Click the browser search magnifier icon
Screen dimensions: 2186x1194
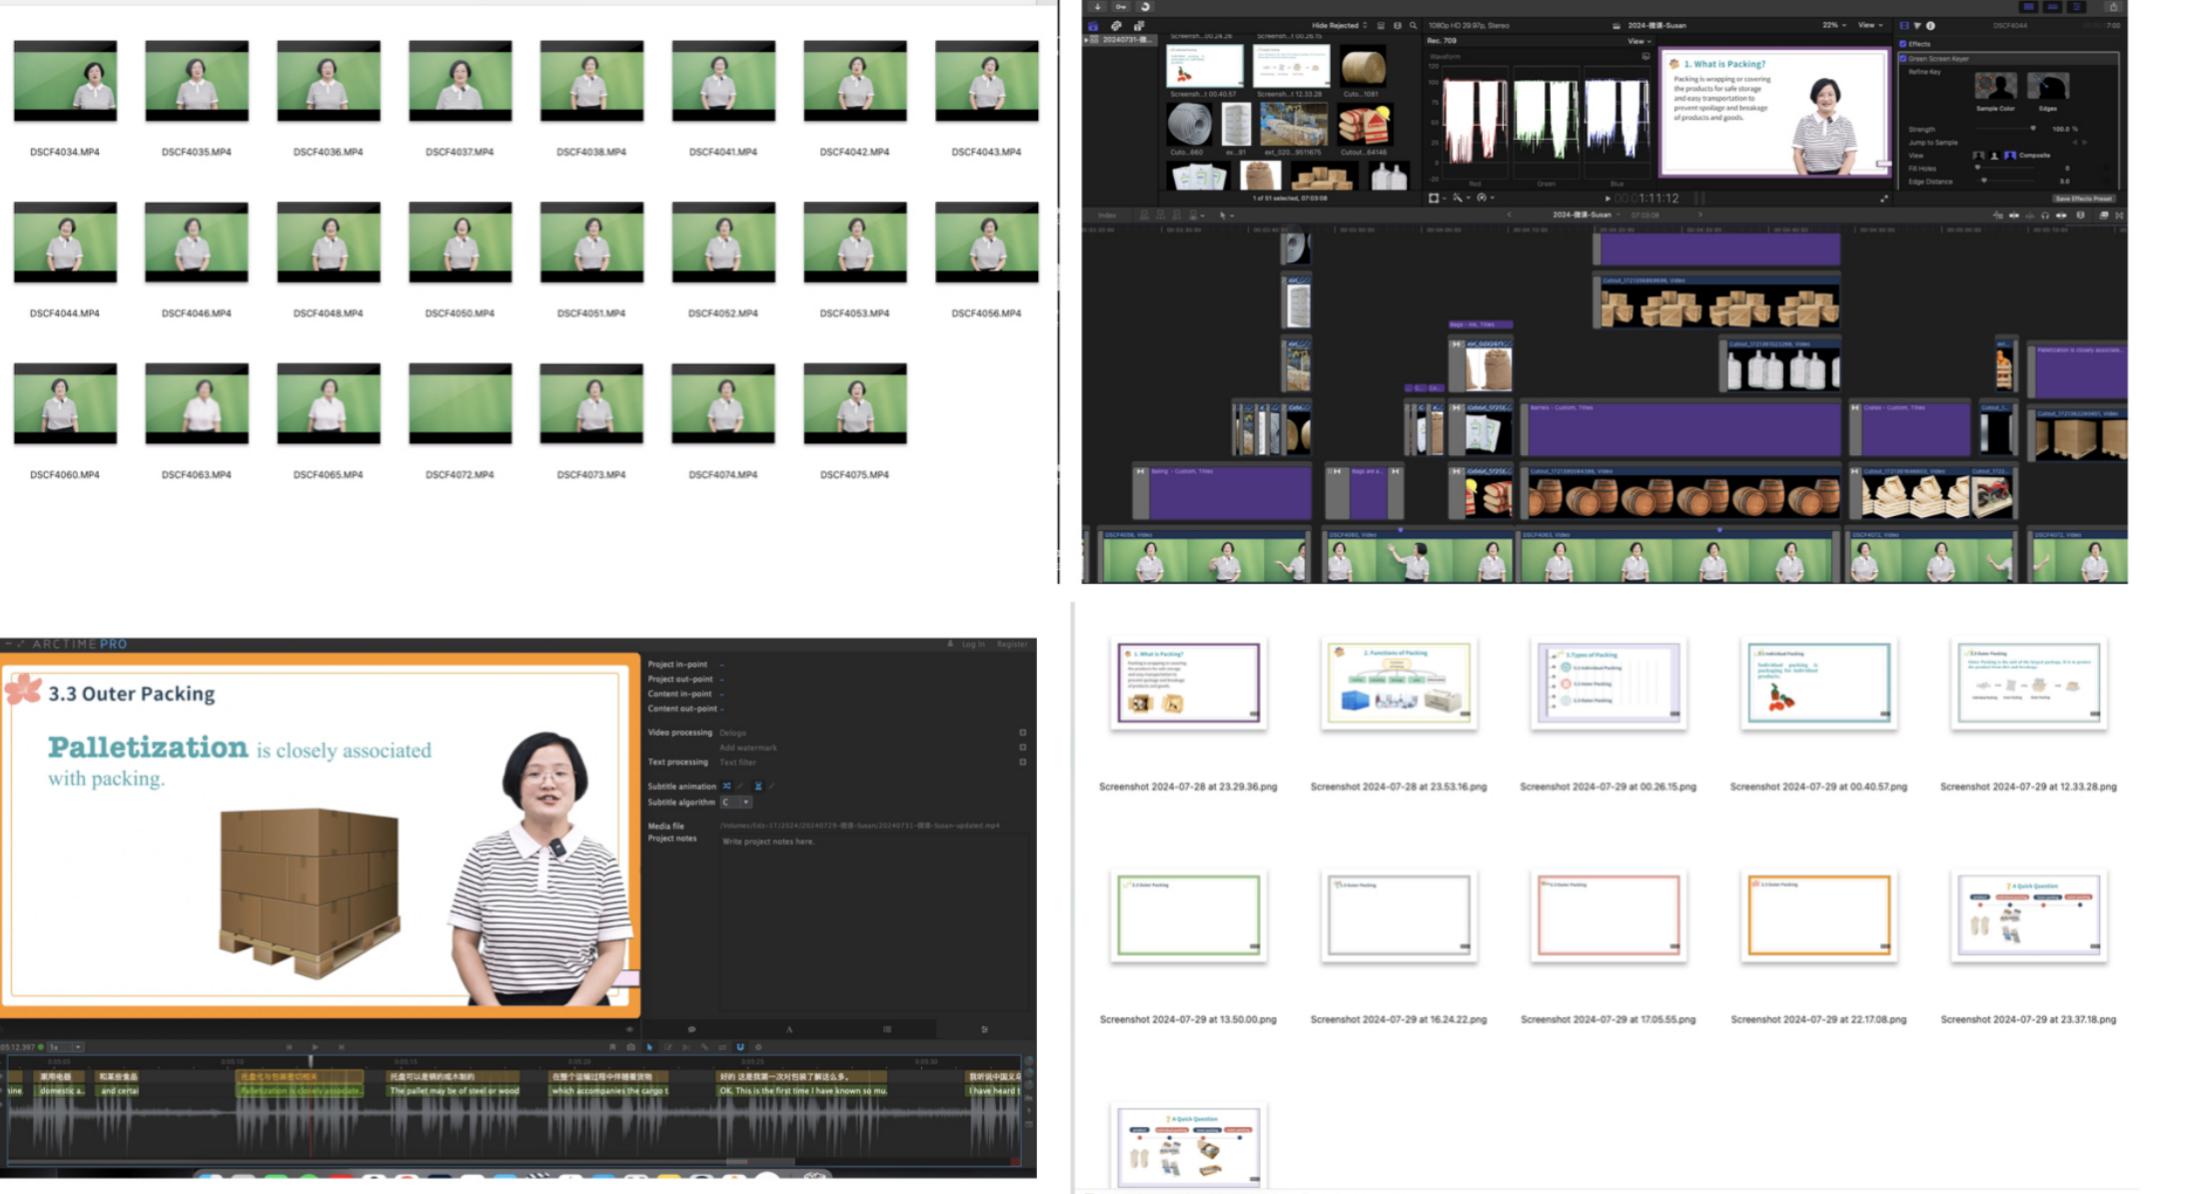[1413, 26]
